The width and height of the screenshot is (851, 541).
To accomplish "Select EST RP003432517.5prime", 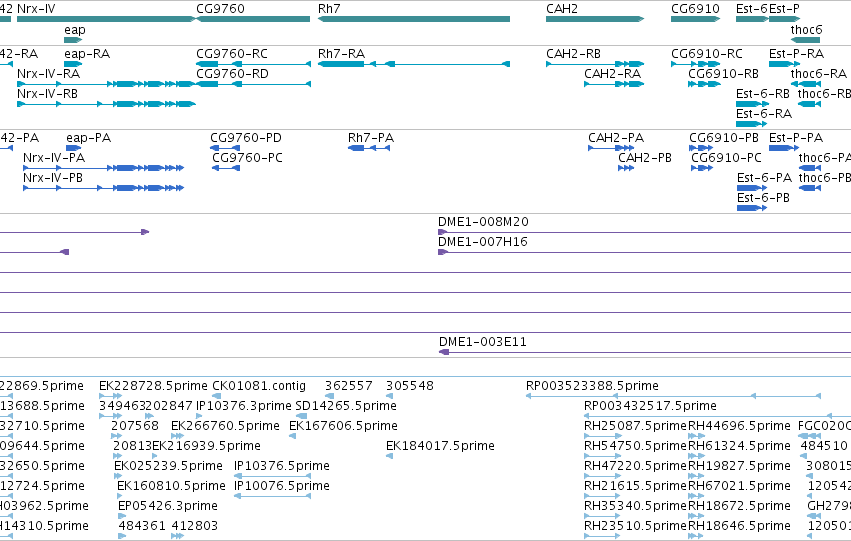I will pos(717,416).
